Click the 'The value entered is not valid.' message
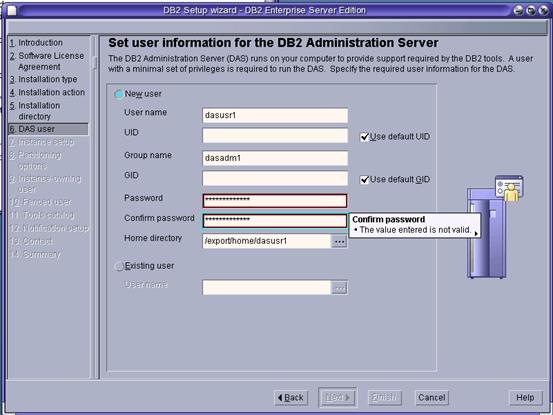 tap(415, 230)
